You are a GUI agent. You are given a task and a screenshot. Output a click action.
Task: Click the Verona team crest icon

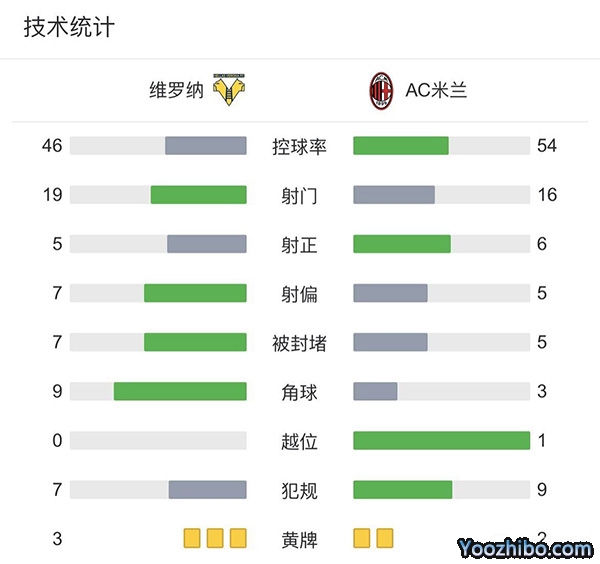[x=229, y=90]
